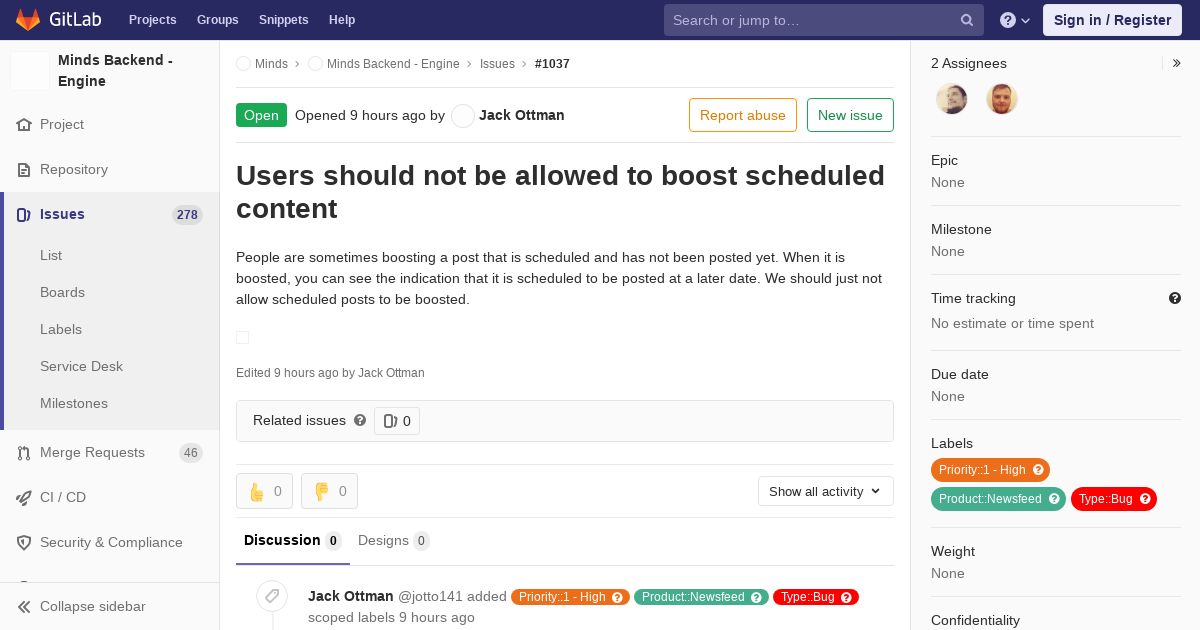Focus the Search or jump to field
1200x630 pixels.
point(824,20)
